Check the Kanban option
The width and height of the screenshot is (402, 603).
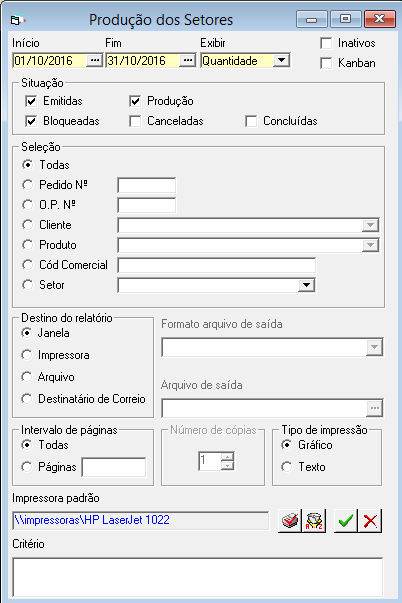(326, 63)
